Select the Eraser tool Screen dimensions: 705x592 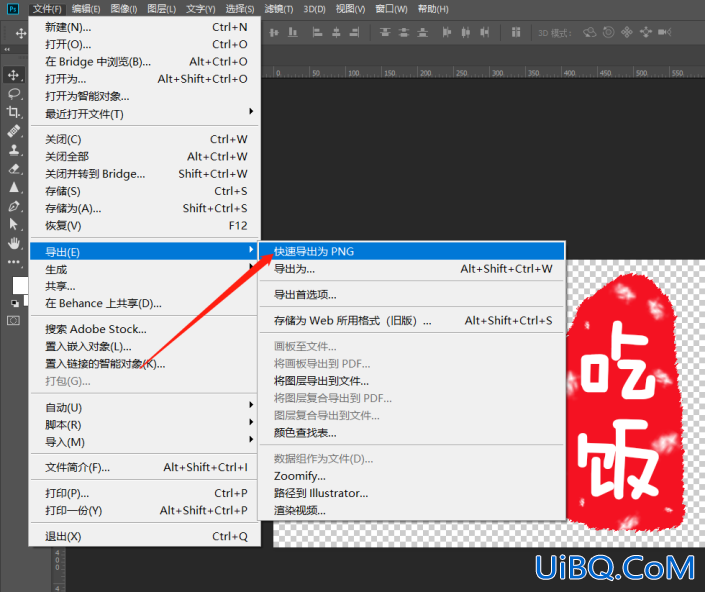[x=14, y=169]
